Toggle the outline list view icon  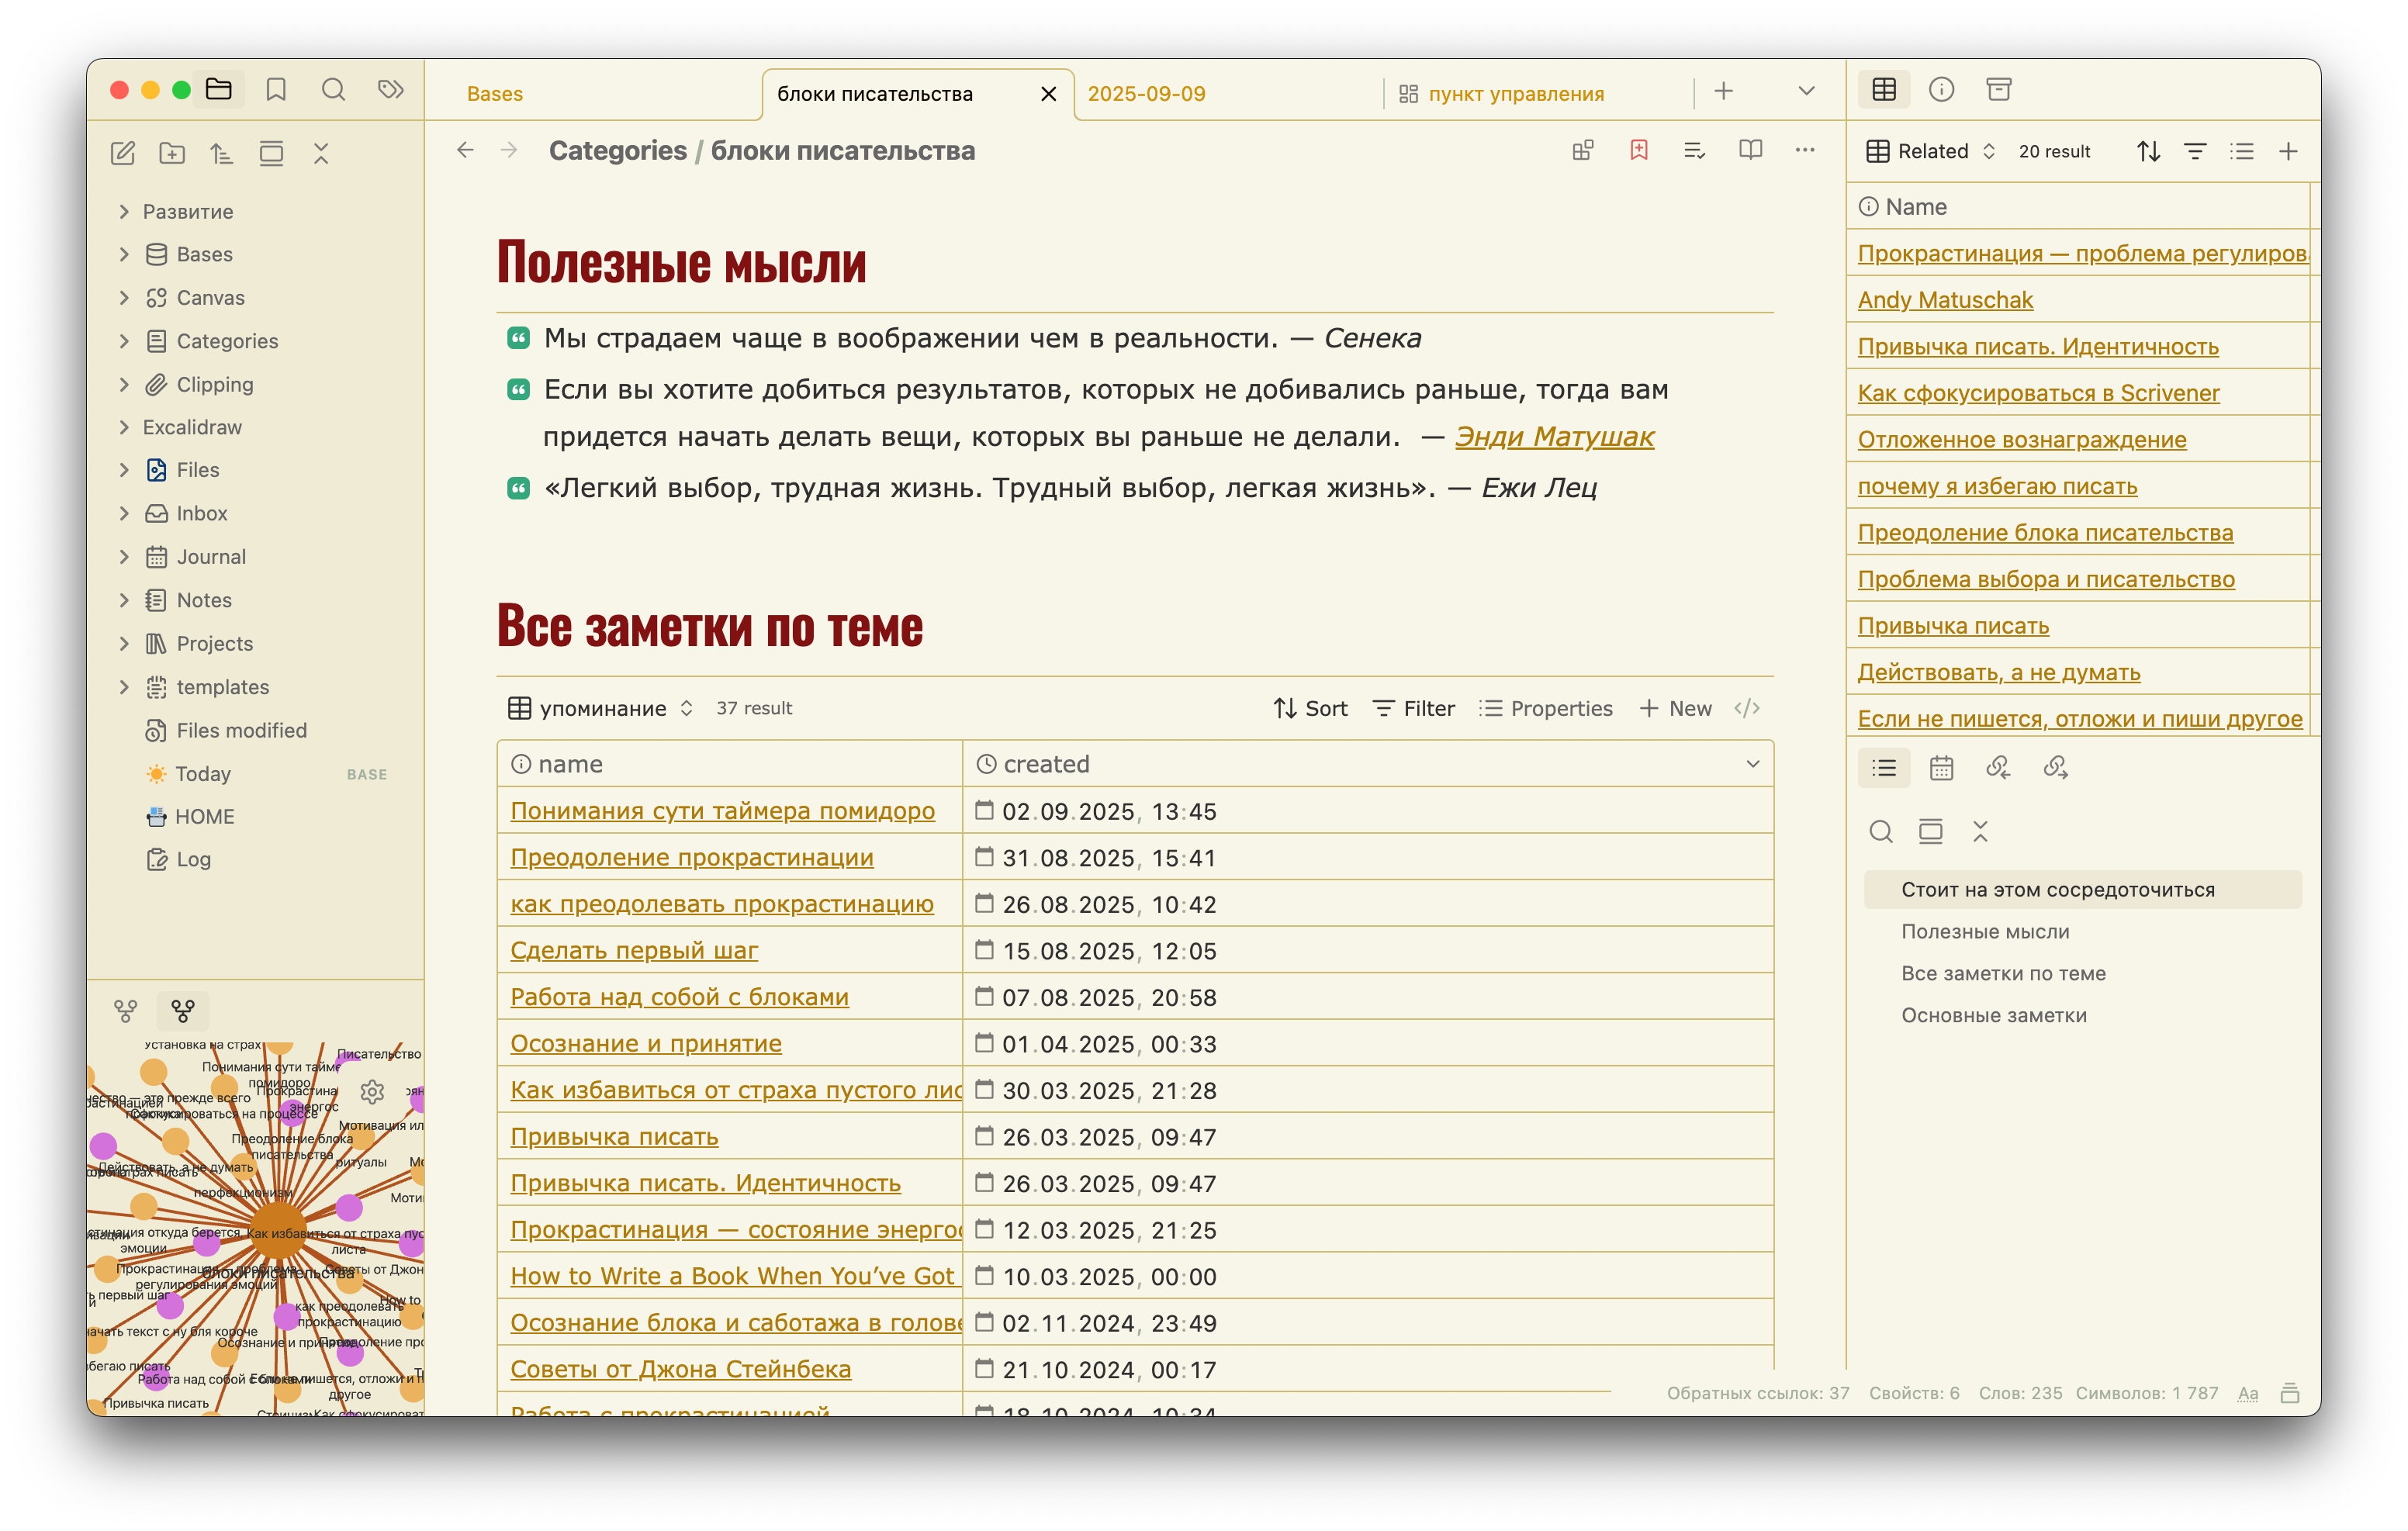tap(1884, 768)
